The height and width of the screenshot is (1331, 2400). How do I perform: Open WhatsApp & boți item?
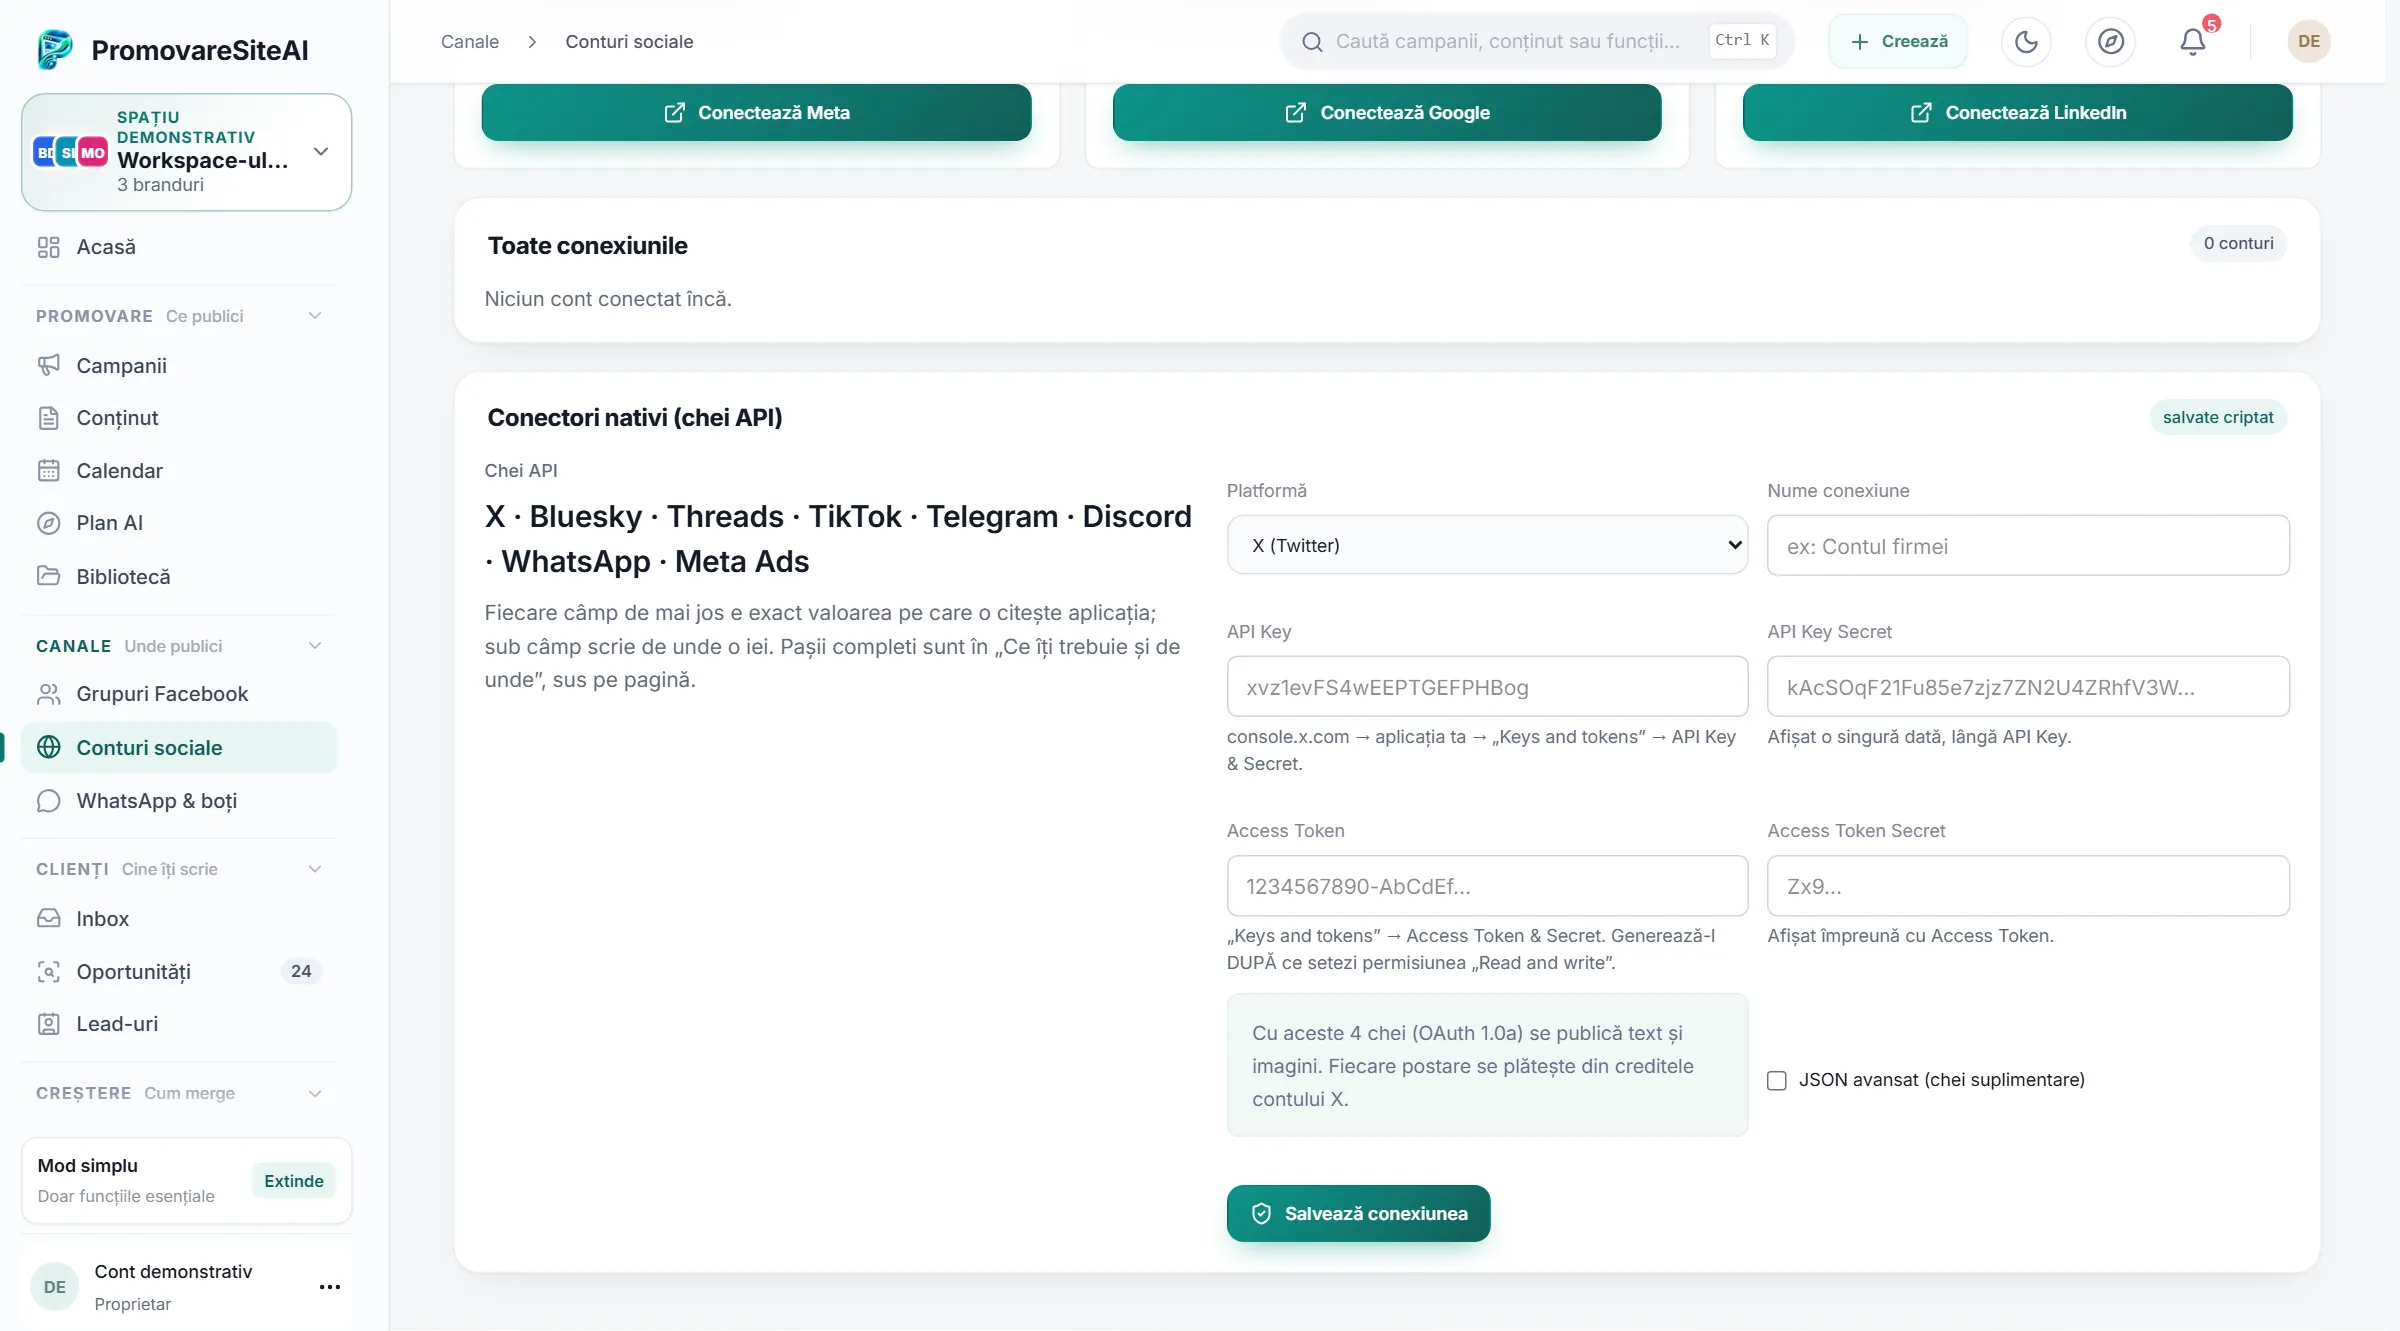(x=180, y=801)
